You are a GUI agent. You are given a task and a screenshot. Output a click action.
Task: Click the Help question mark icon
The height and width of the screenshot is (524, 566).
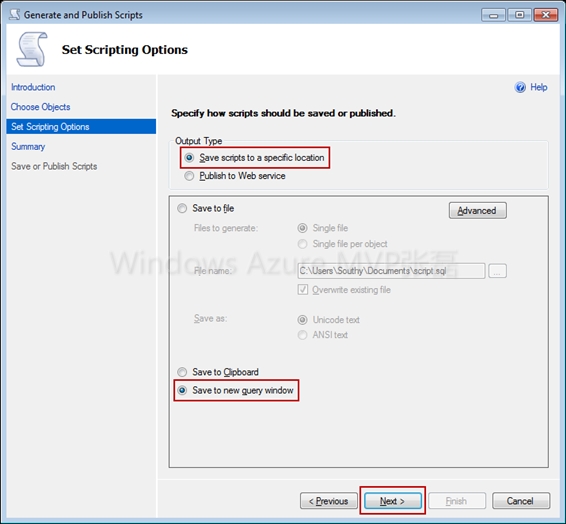coord(520,87)
